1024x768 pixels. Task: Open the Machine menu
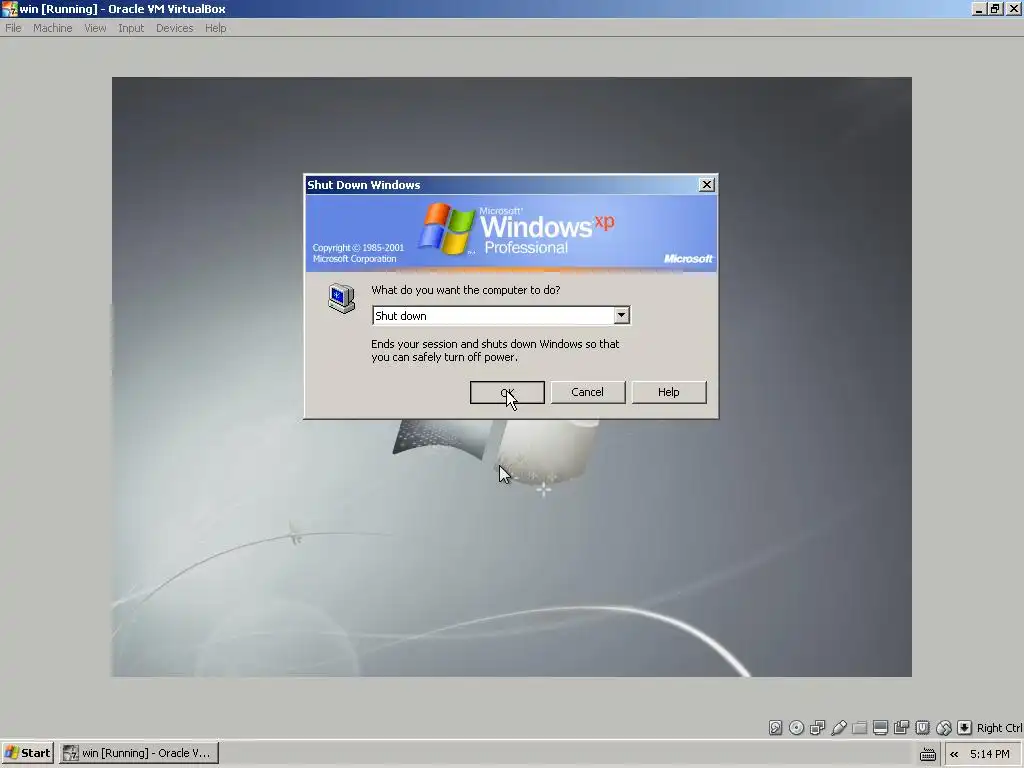(52, 28)
